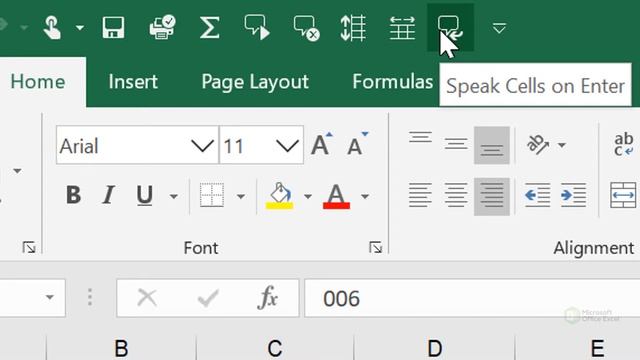This screenshot has height=360, width=640.
Task: Click Decrease Font Size icon
Action: pos(358,144)
